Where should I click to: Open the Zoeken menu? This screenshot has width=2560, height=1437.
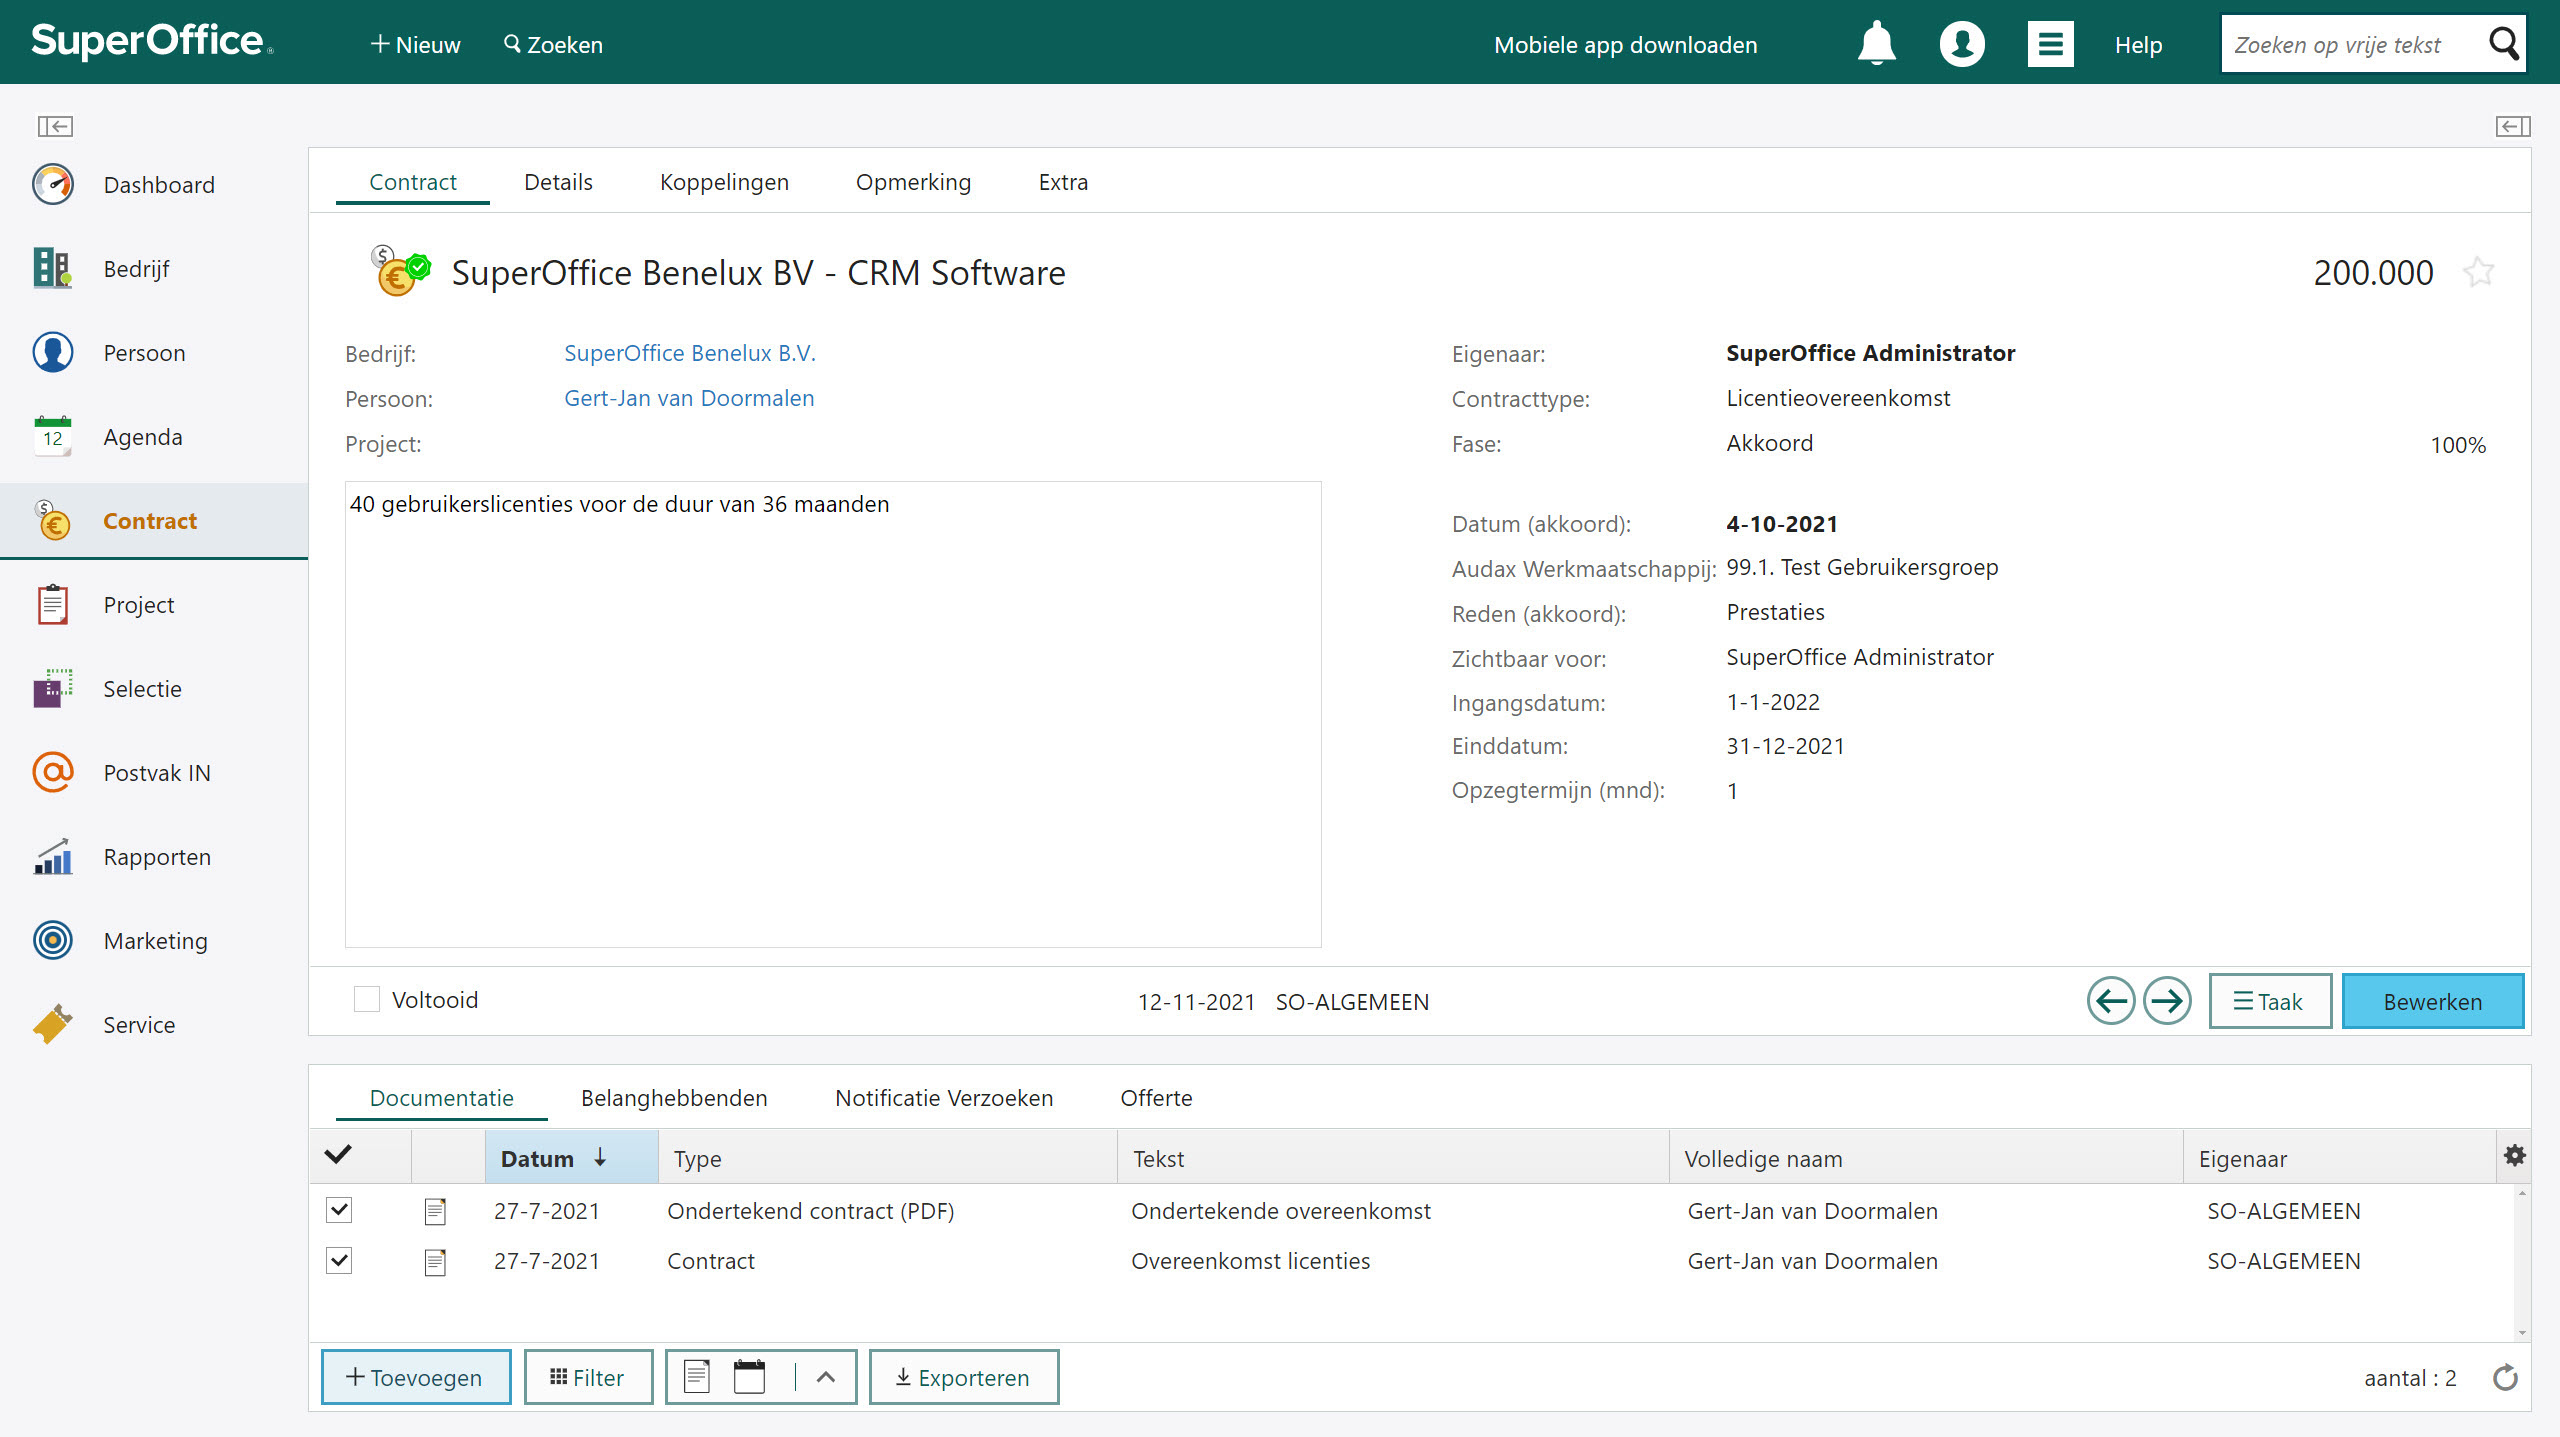[x=553, y=44]
